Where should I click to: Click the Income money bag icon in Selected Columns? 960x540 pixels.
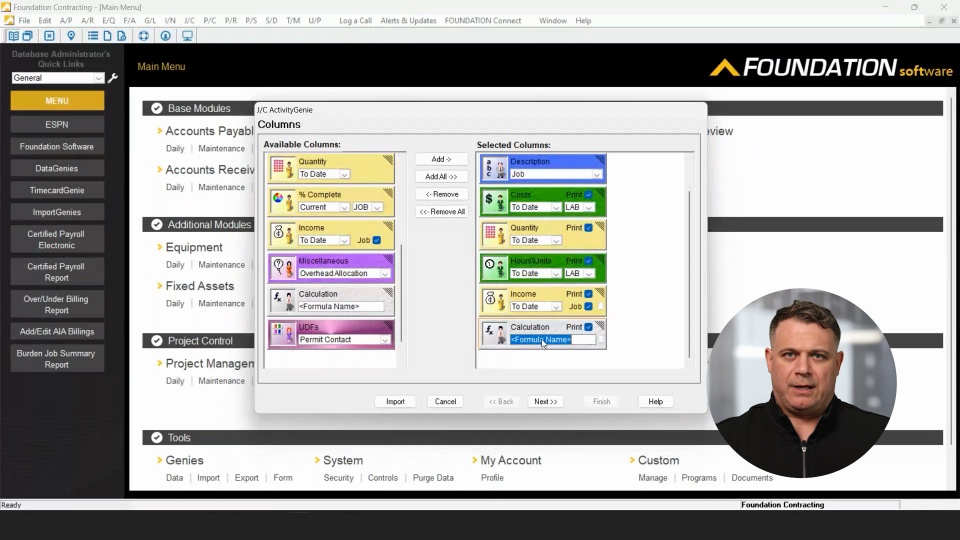[x=494, y=300]
